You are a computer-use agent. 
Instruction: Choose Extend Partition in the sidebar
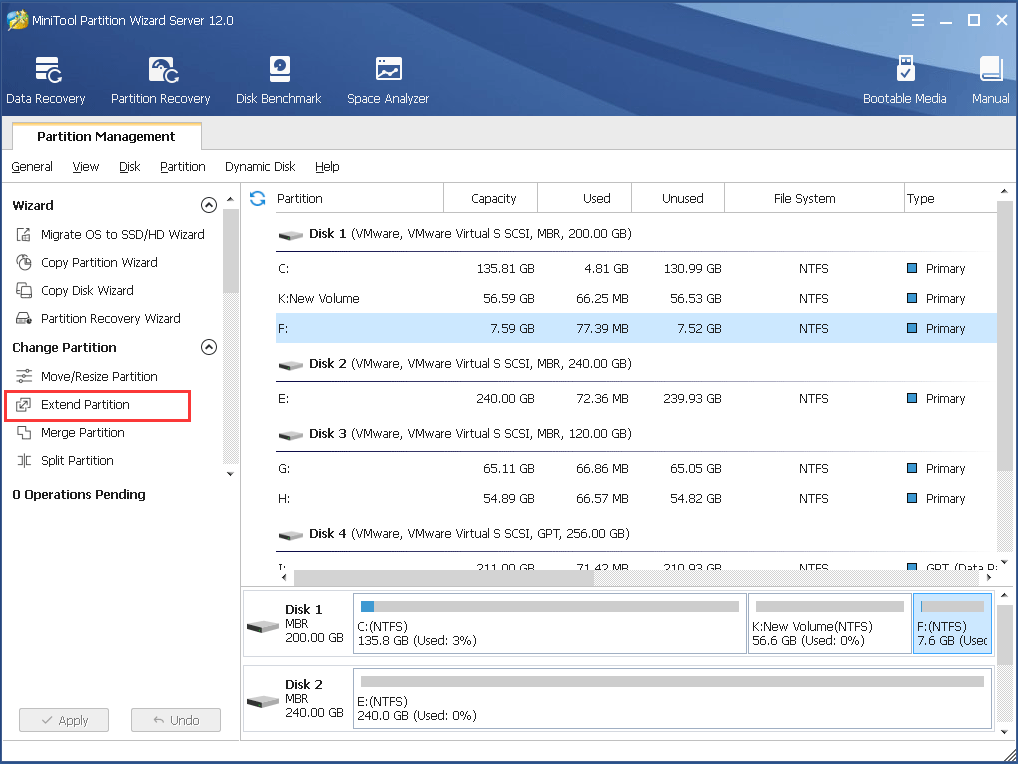97,405
